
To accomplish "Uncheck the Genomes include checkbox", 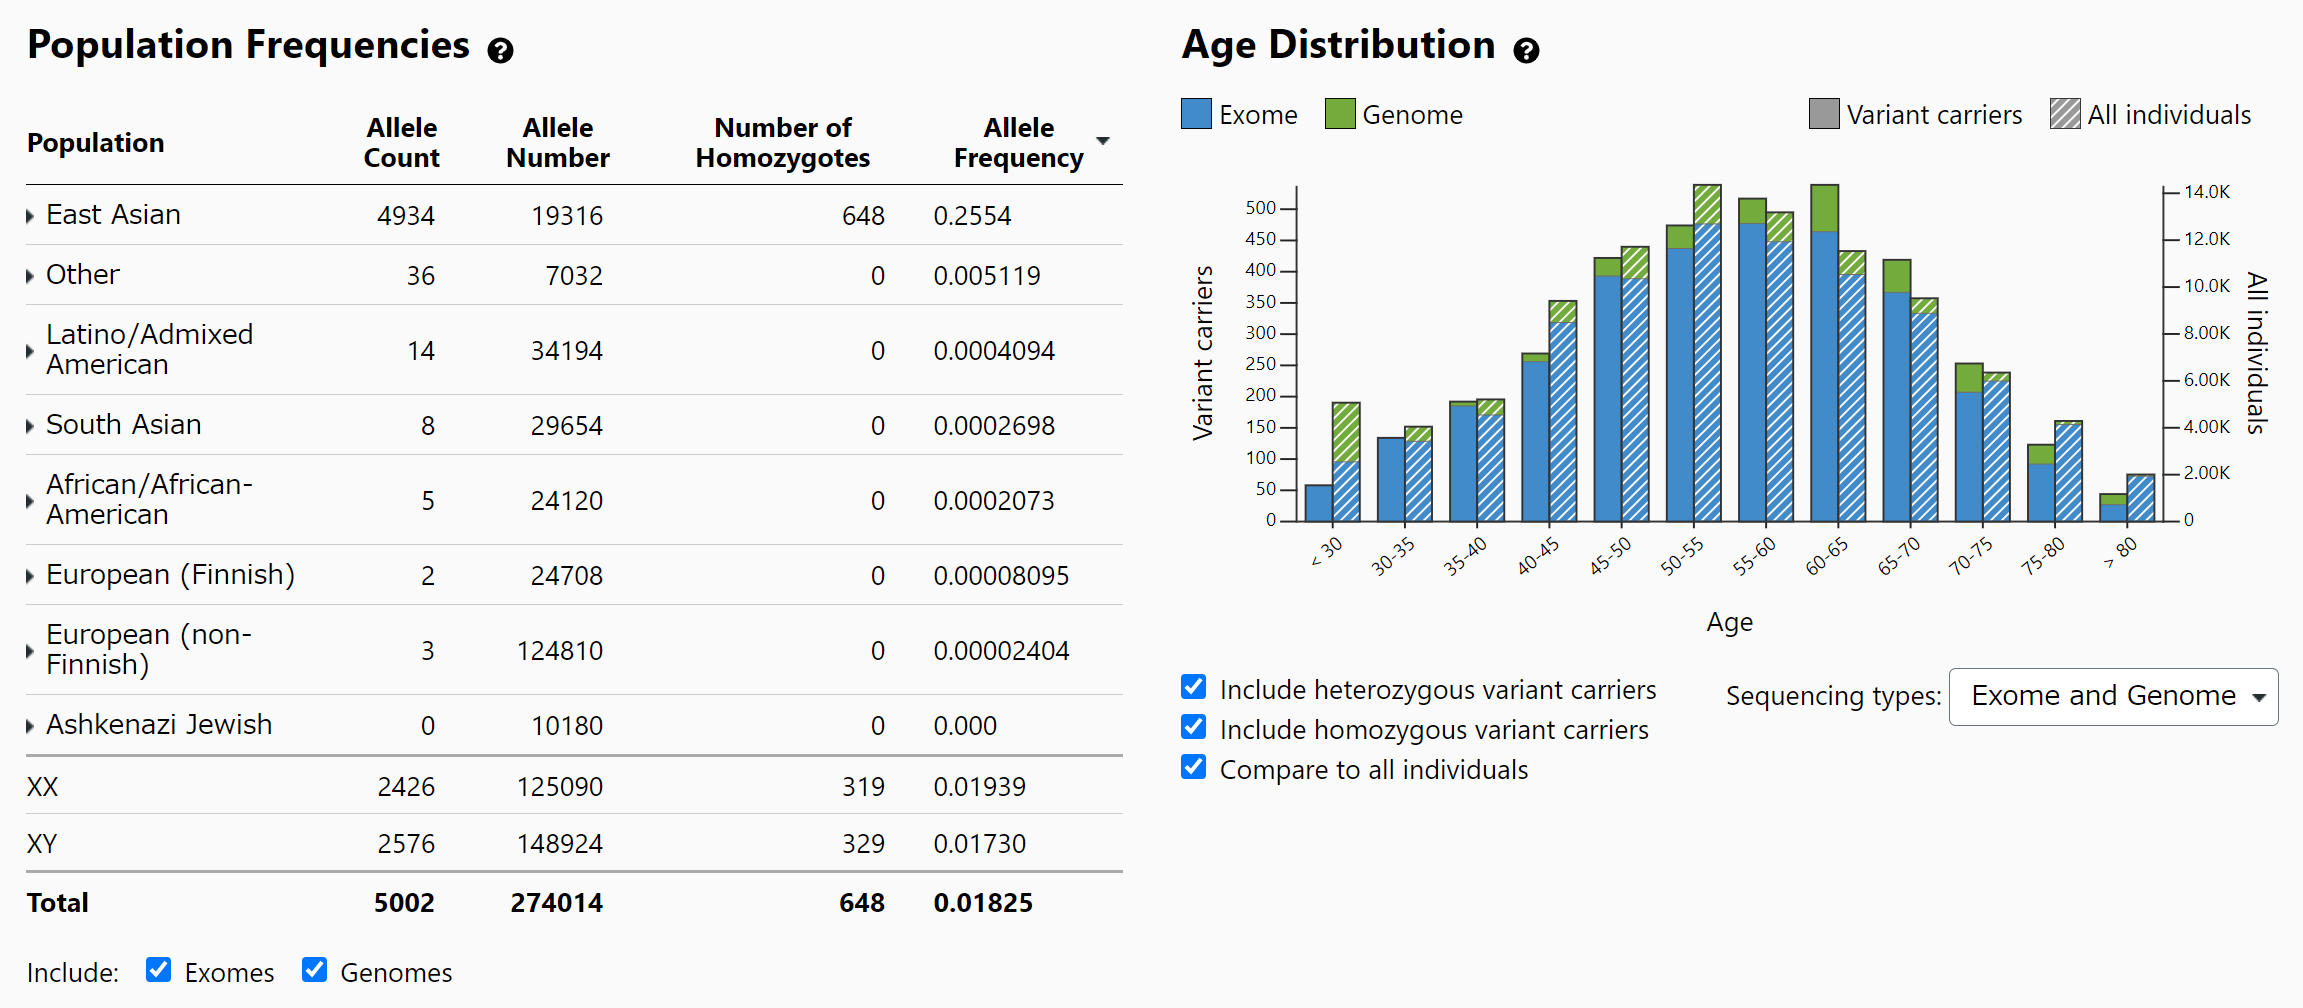I will tap(314, 970).
